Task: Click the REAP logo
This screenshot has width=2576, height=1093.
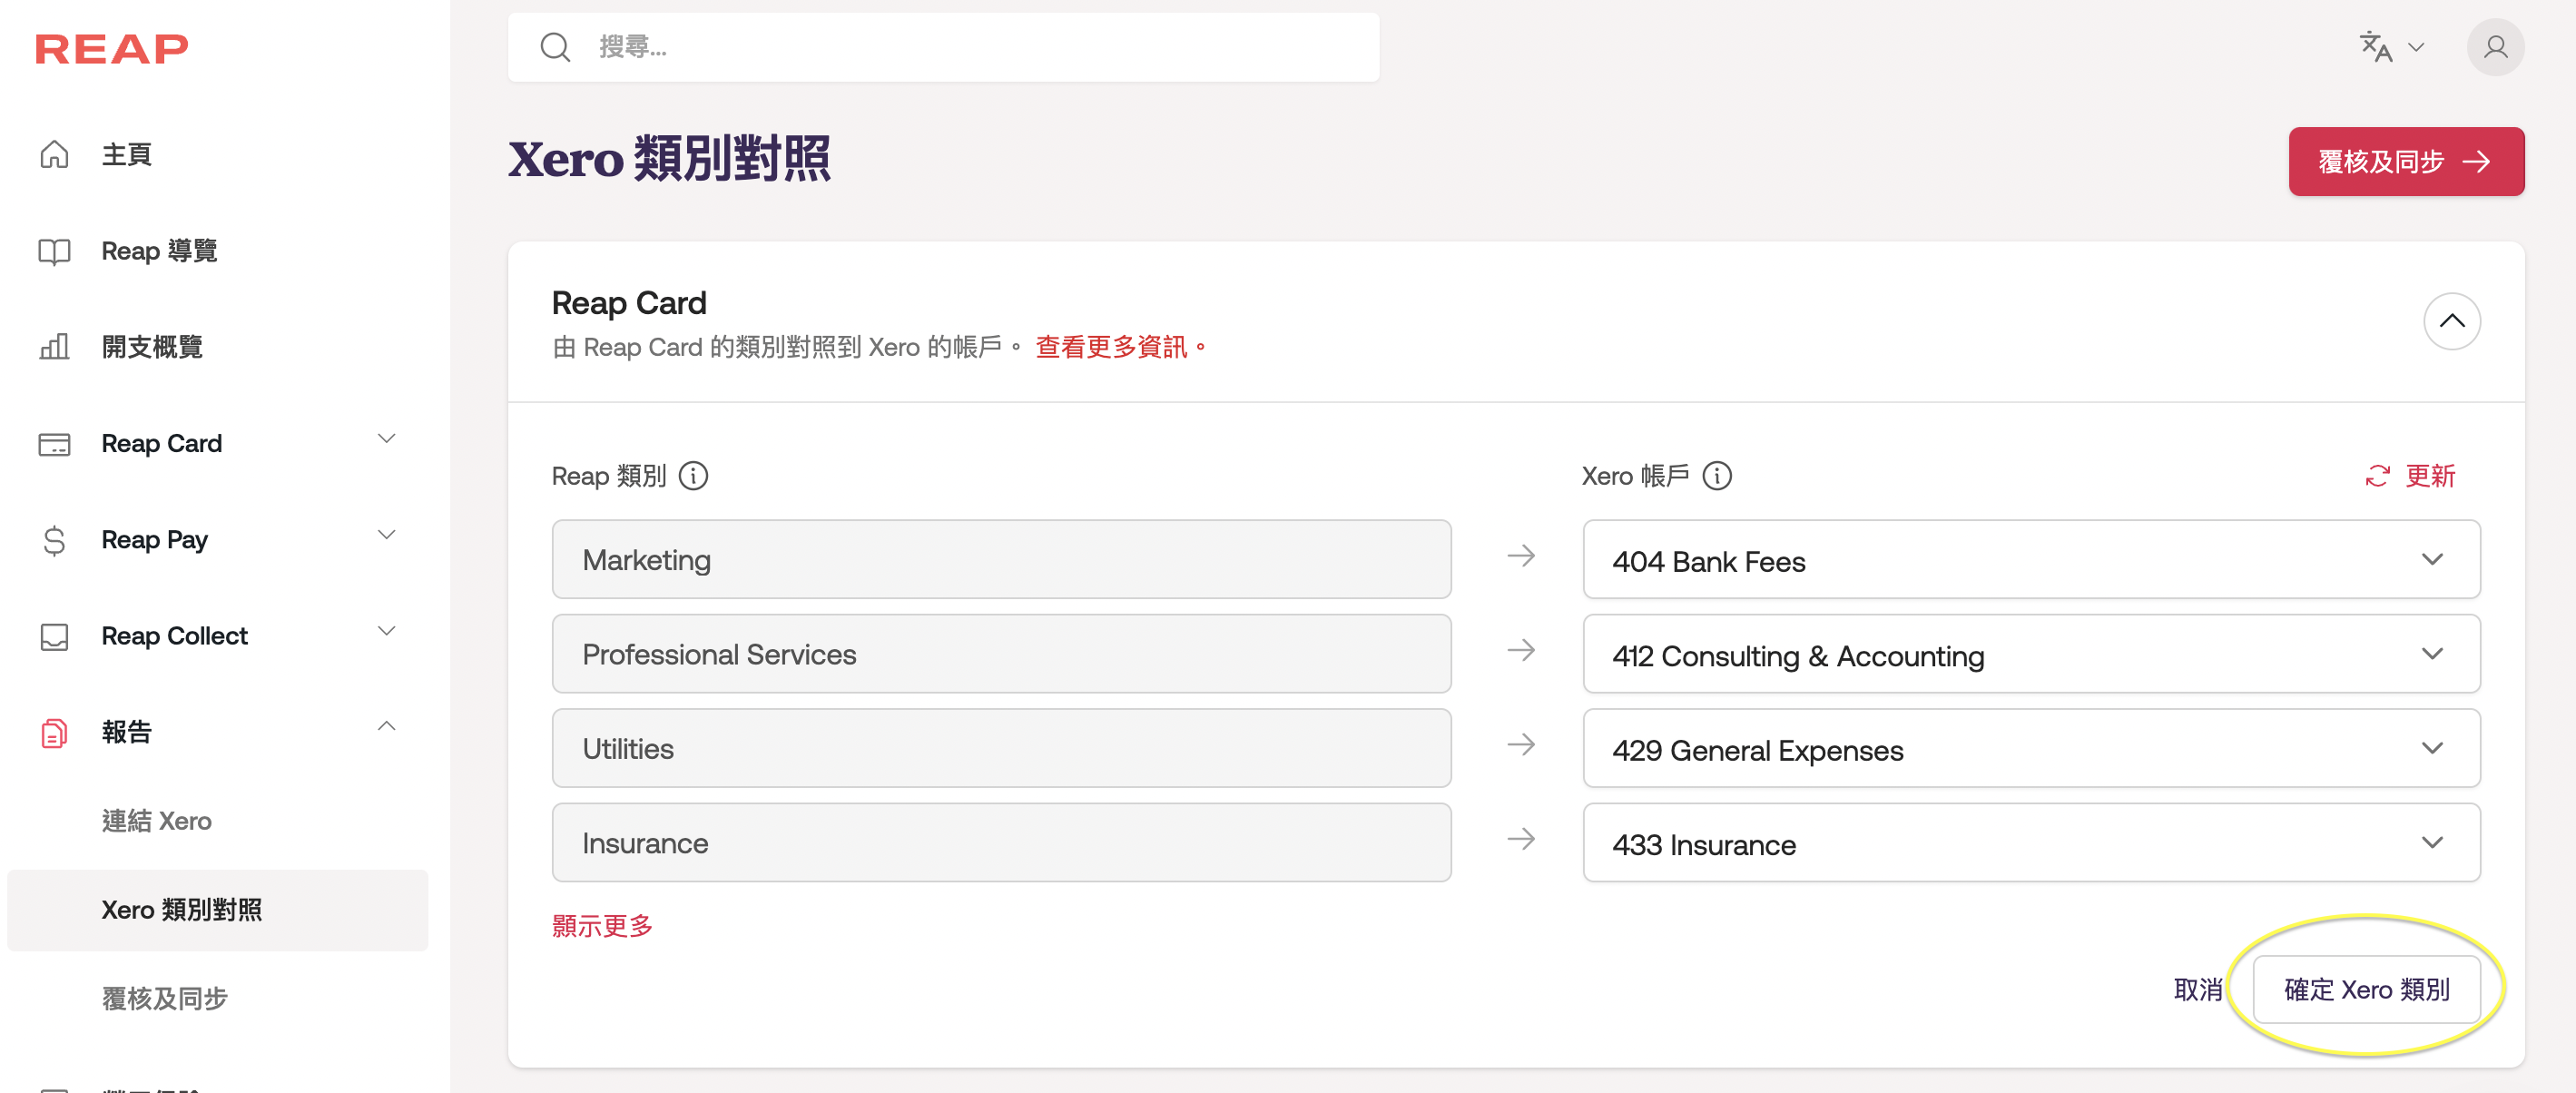Action: coord(111,48)
